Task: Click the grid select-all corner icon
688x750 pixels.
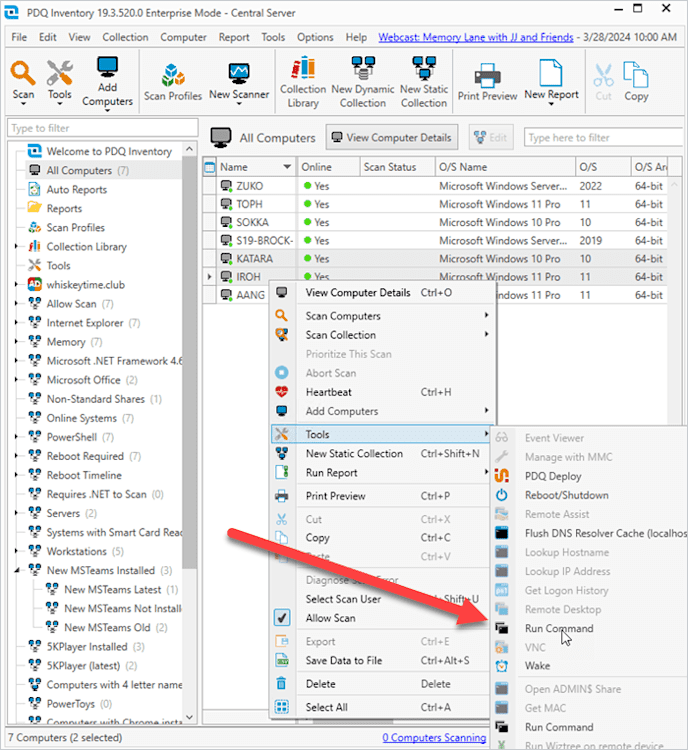Action: 210,167
